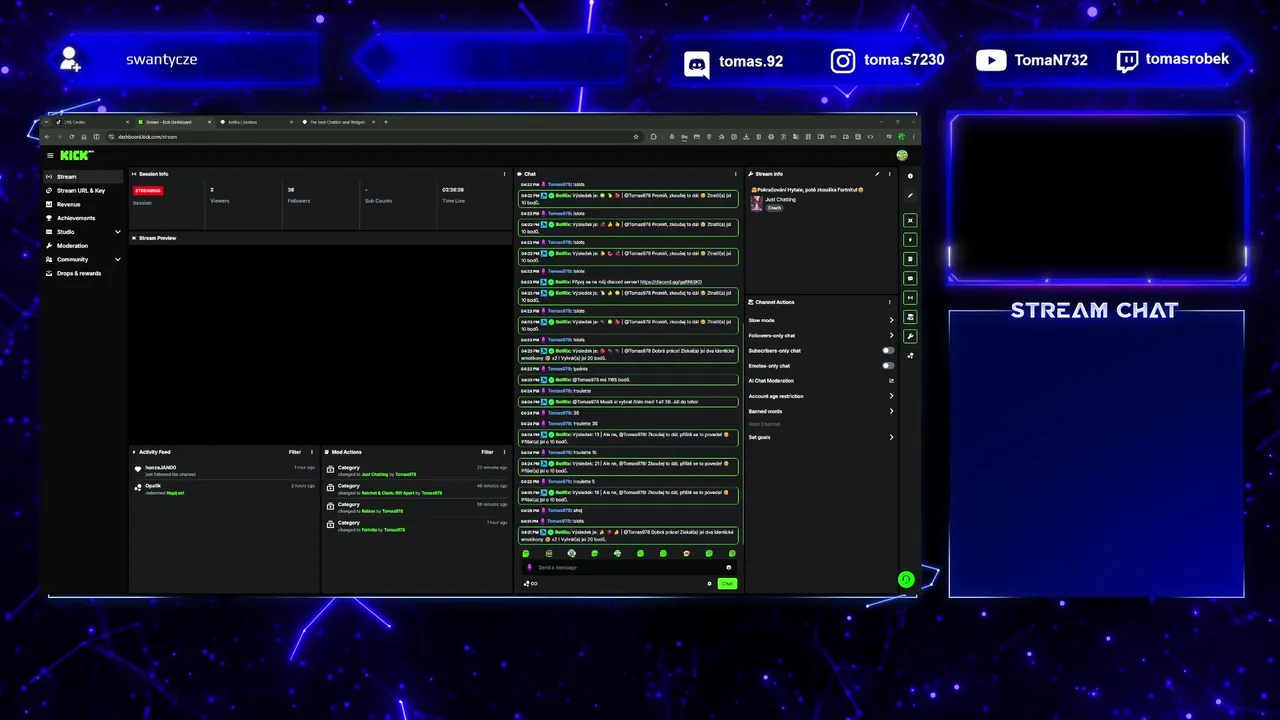Click the lightning bolt widget icon
Image resolution: width=1280 pixels, height=720 pixels.
tap(910, 240)
